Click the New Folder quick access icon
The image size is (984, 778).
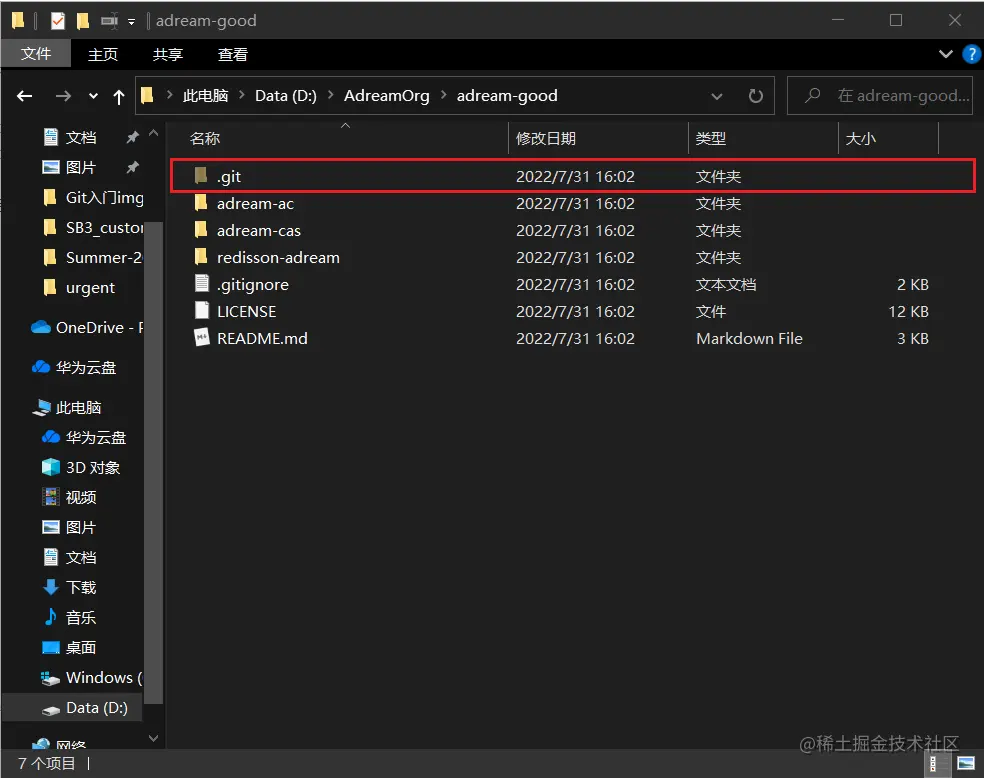[x=82, y=21]
